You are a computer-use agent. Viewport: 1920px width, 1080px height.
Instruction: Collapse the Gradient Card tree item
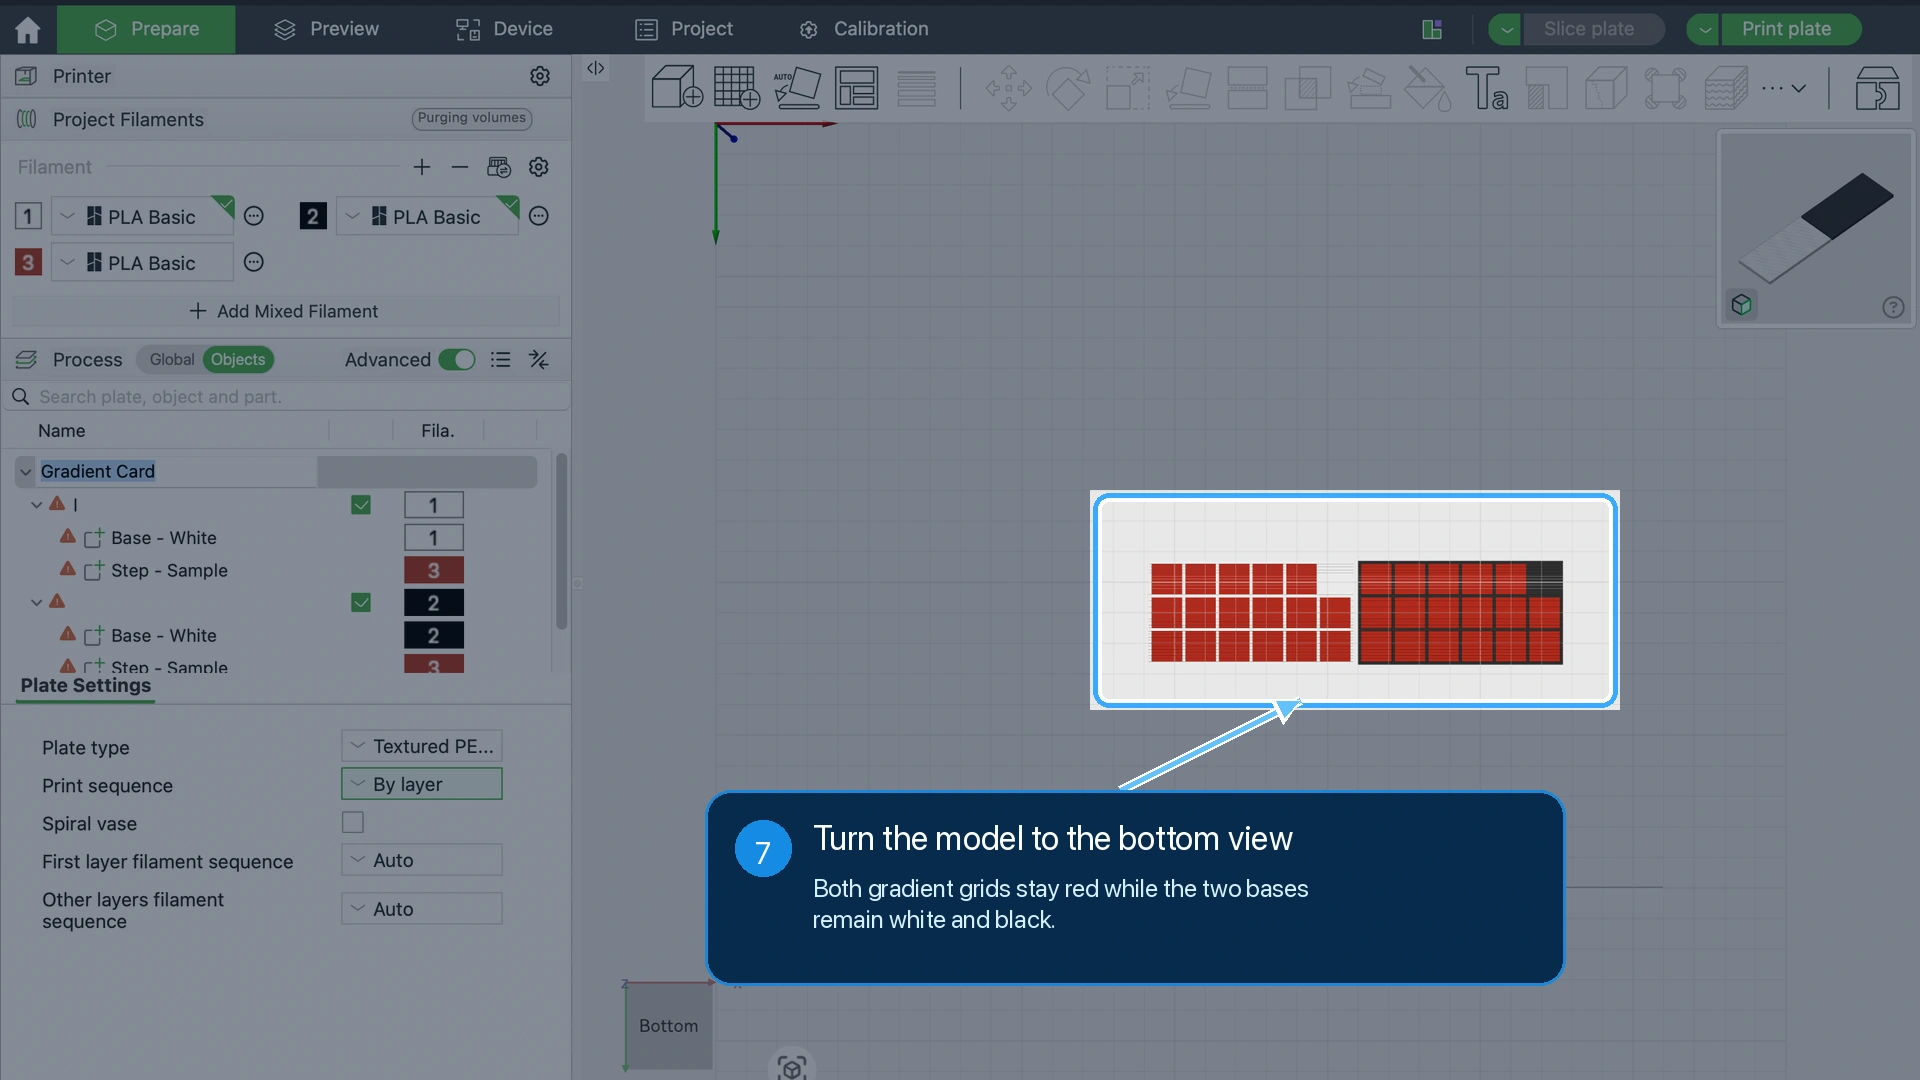click(x=26, y=471)
